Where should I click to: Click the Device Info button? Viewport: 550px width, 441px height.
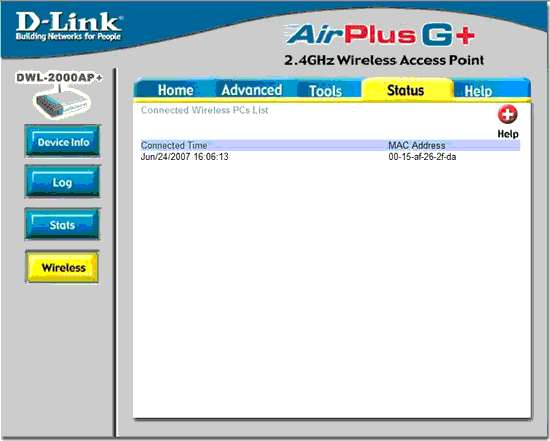(63, 141)
